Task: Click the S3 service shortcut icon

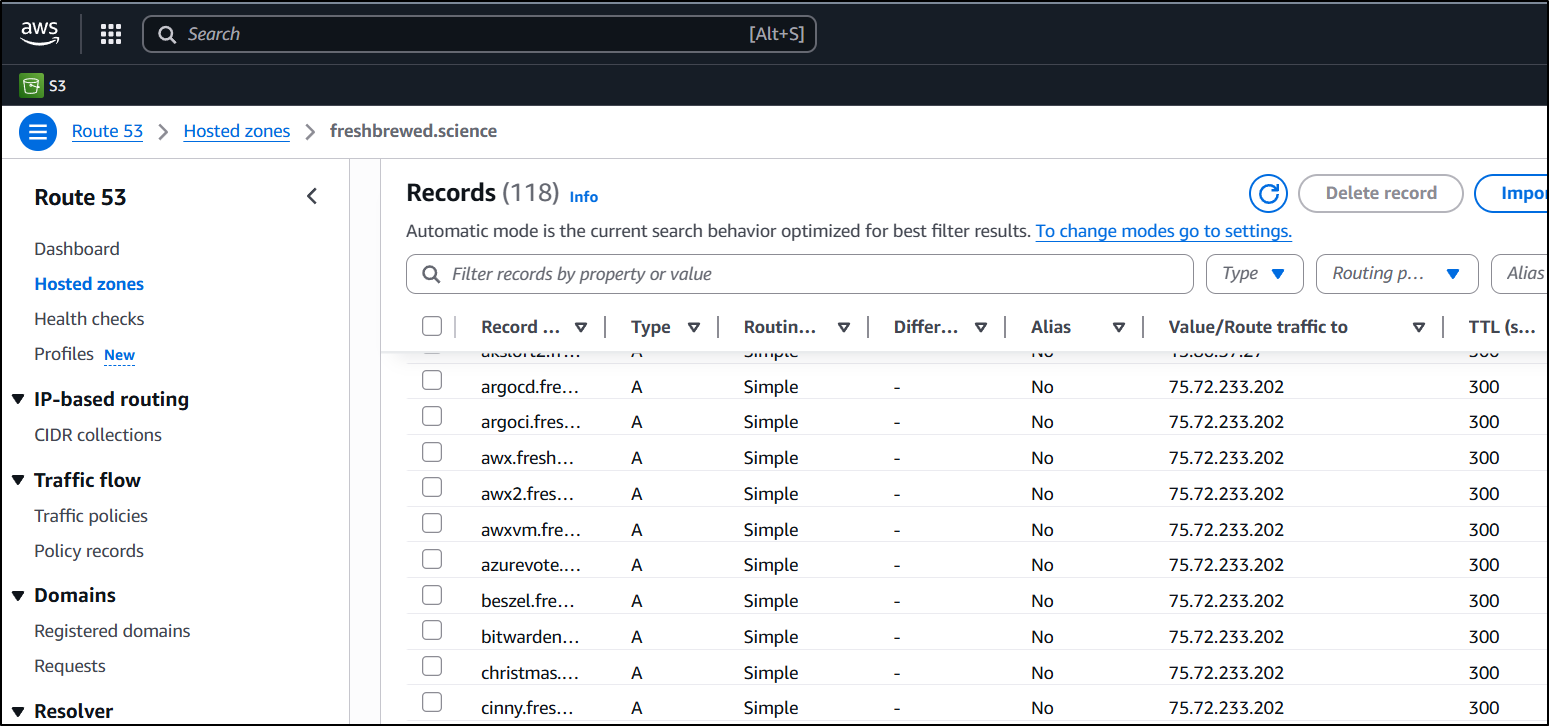Action: click(31, 86)
